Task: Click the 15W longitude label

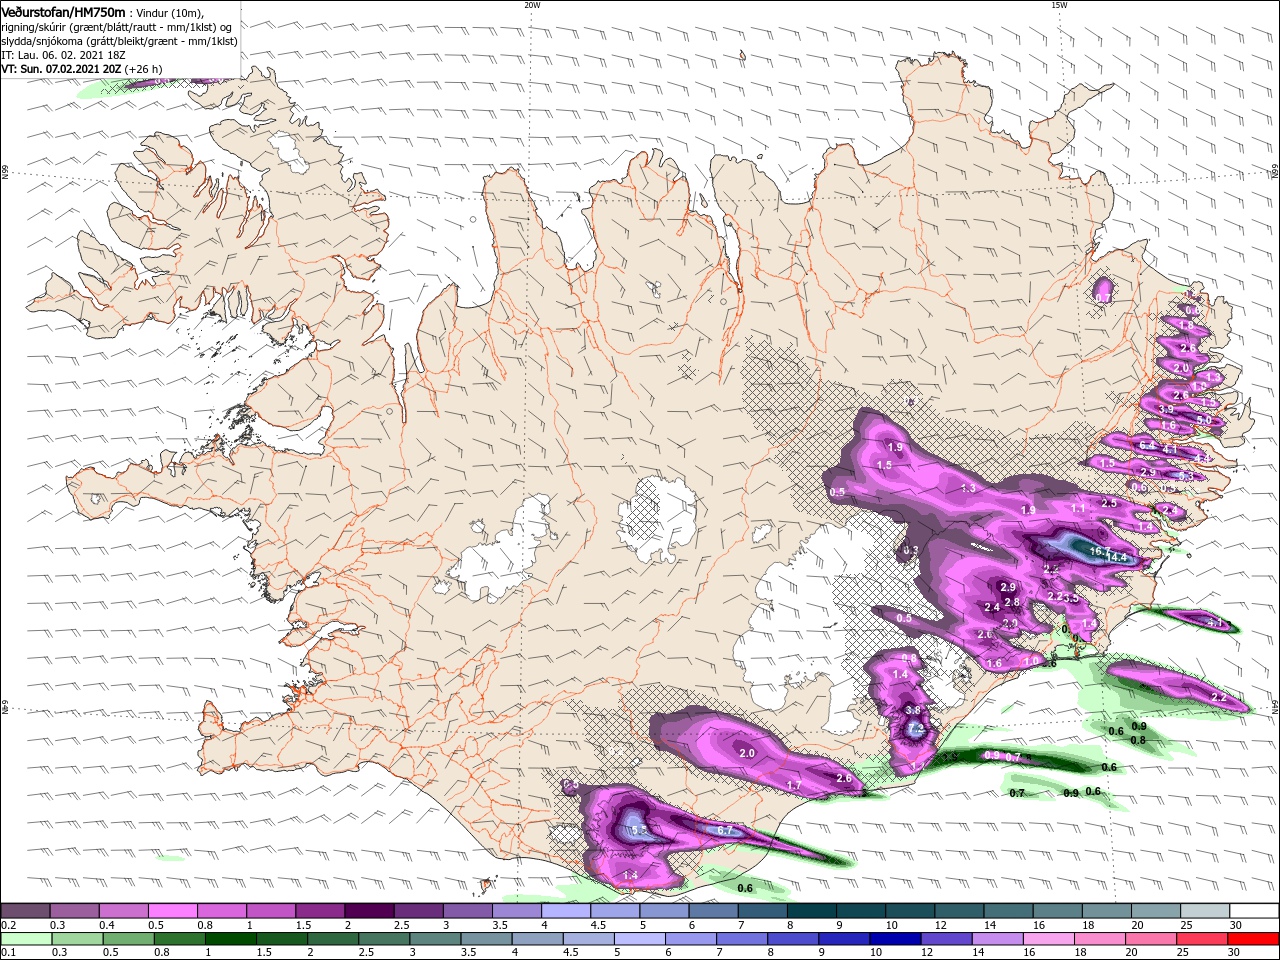Action: [1059, 5]
